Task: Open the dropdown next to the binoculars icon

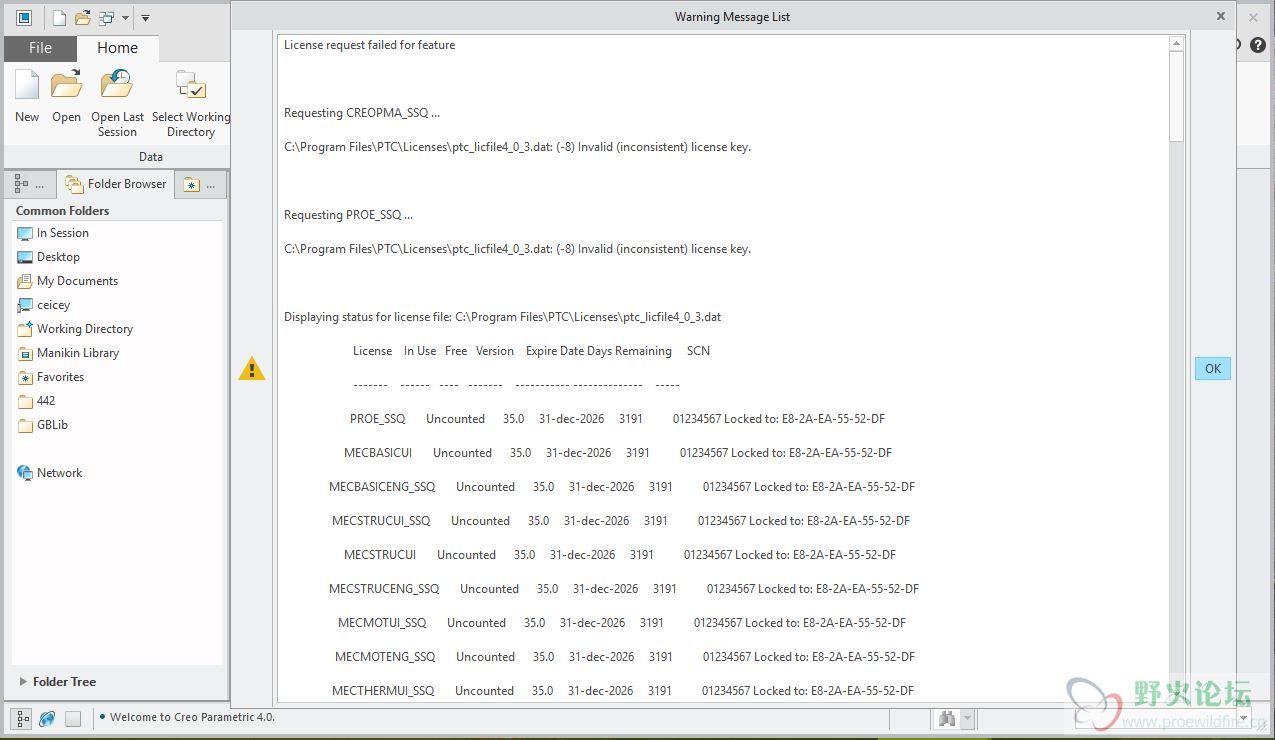Action: [966, 719]
